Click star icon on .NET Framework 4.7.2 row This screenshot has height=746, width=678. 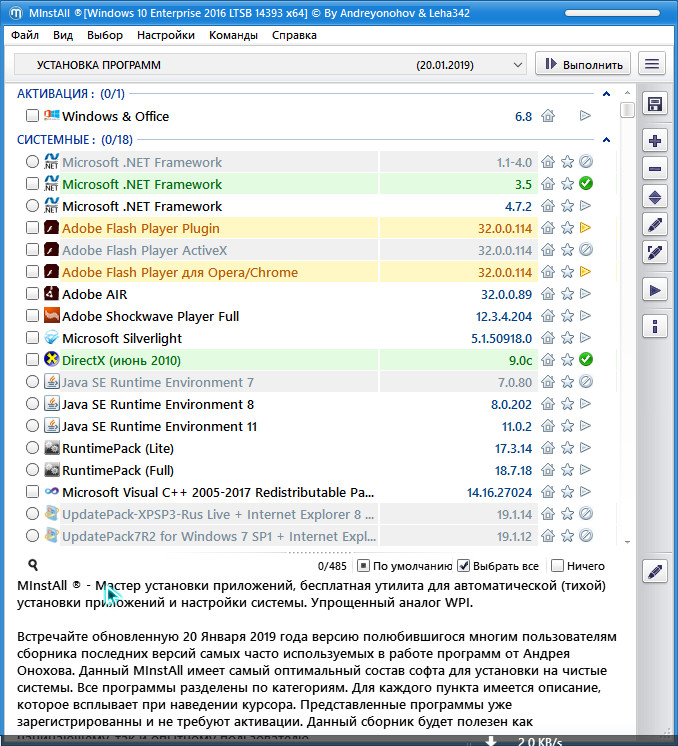567,206
